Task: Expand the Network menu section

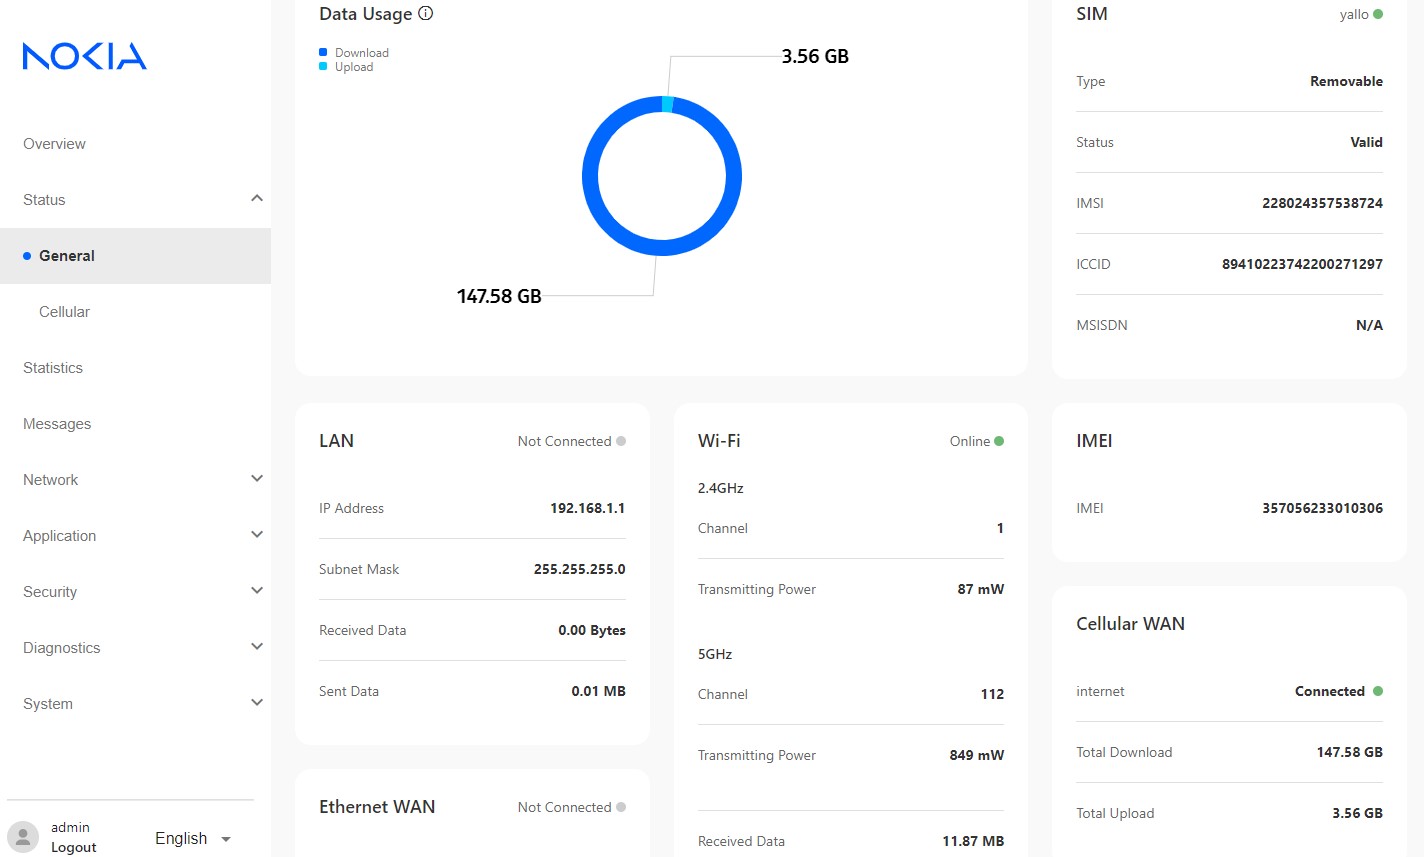Action: tap(256, 479)
